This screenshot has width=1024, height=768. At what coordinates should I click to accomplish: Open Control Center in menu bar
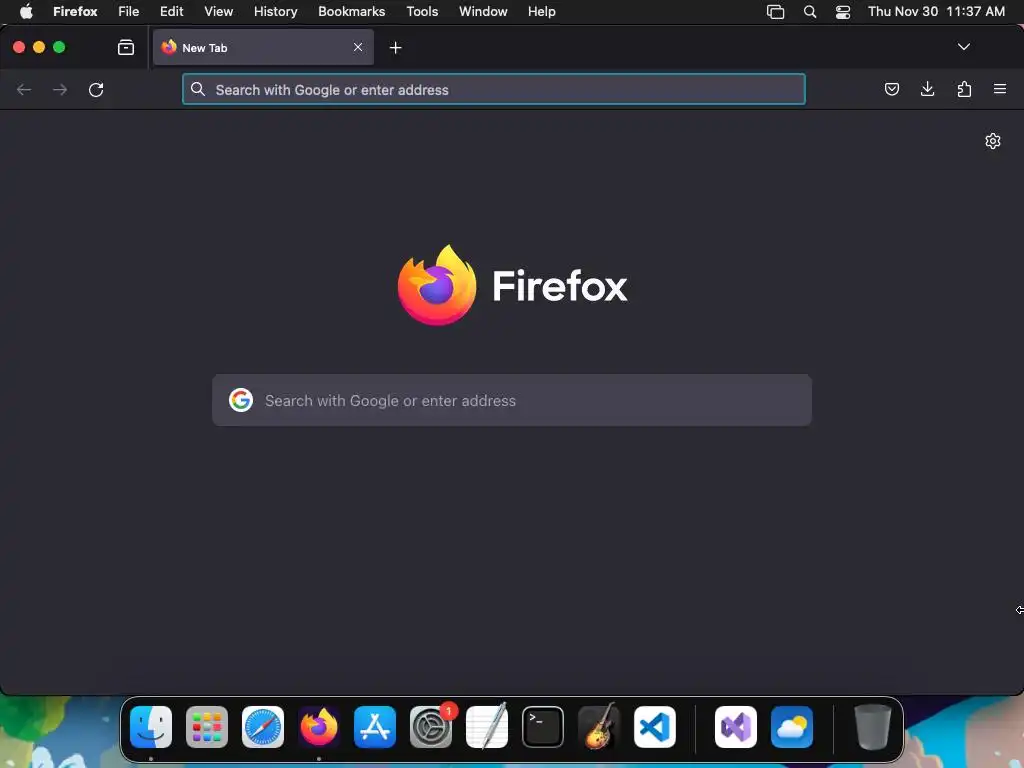(x=843, y=11)
